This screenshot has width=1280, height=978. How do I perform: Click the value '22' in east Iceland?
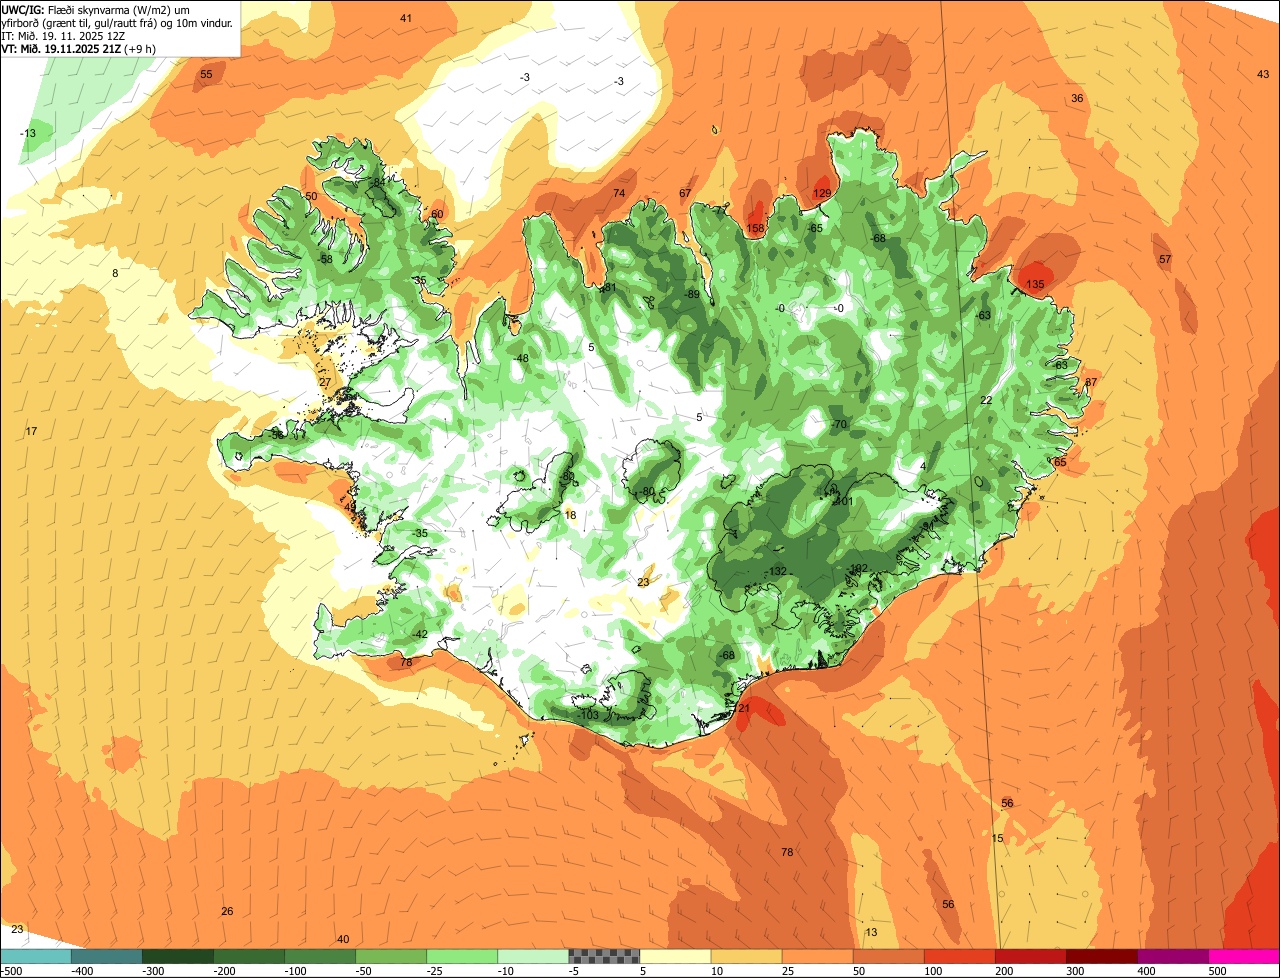coord(986,400)
